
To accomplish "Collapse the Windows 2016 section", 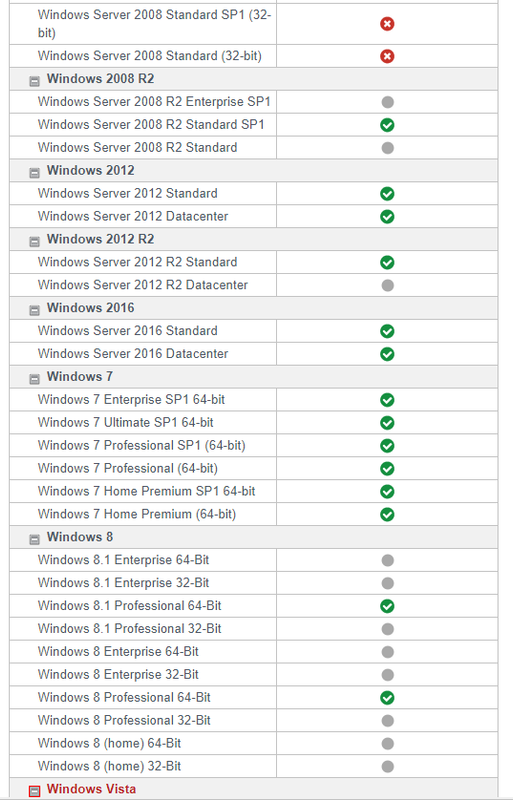I will (x=34, y=310).
